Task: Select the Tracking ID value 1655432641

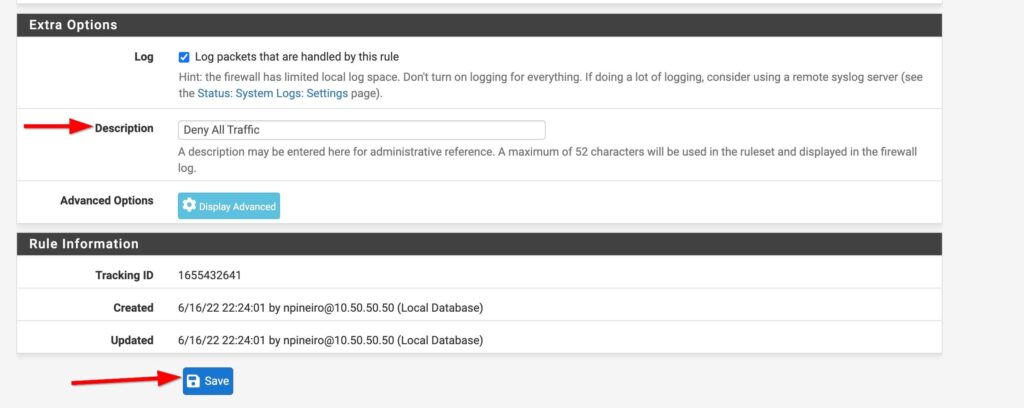Action: pos(210,275)
